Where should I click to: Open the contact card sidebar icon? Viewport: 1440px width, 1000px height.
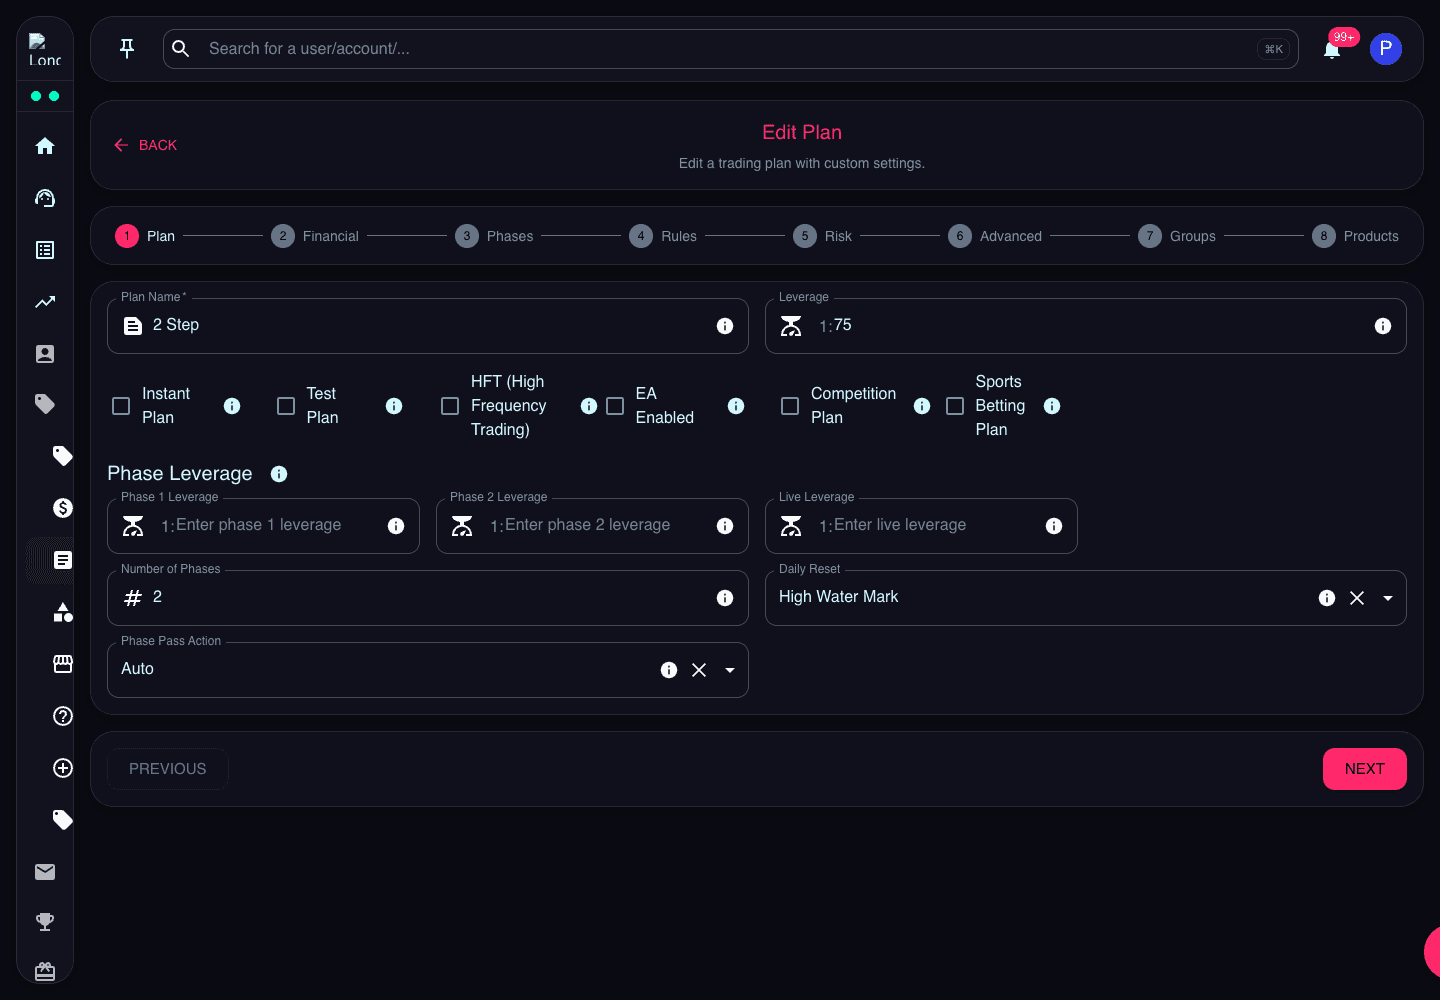[x=45, y=354]
